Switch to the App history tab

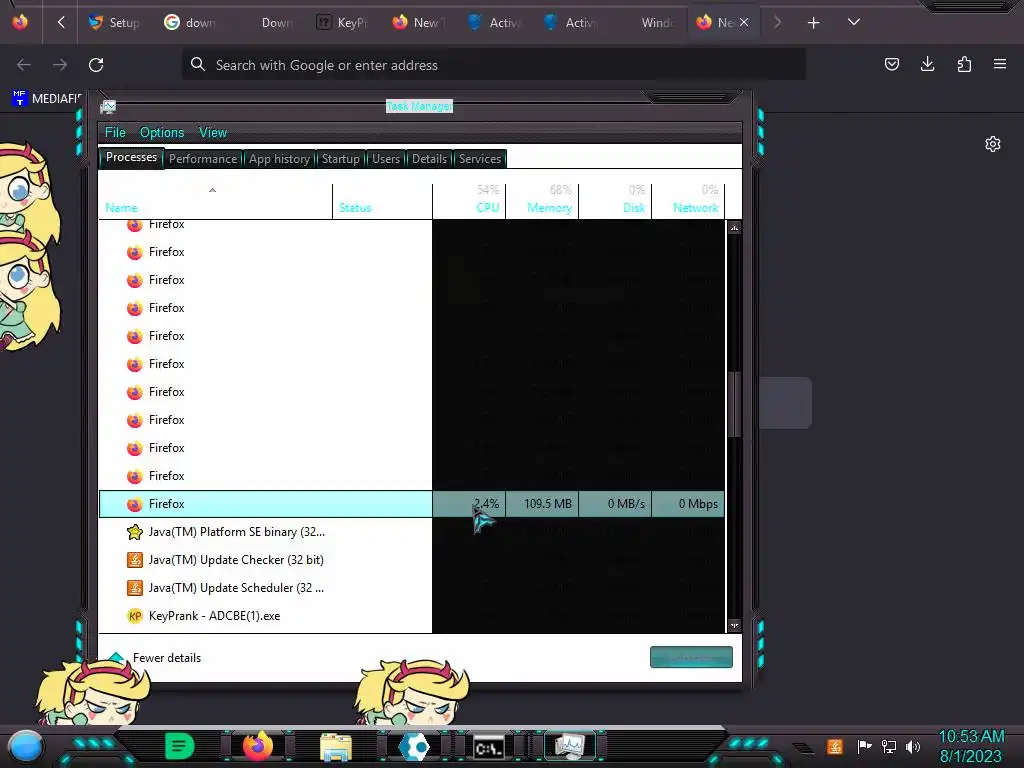(279, 159)
